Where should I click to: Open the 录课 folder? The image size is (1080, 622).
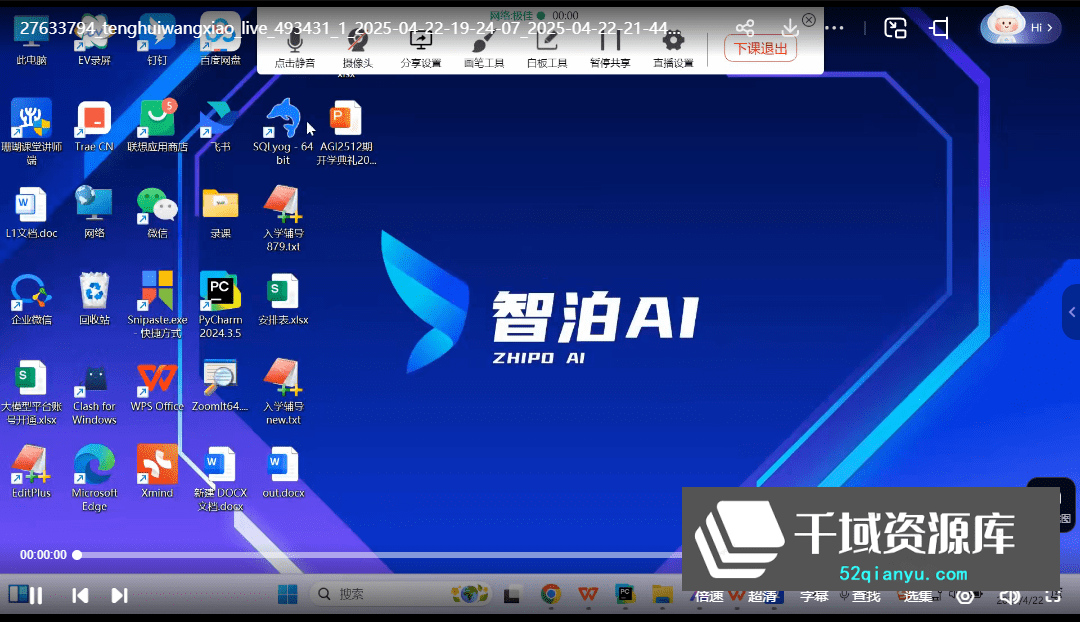pyautogui.click(x=220, y=214)
